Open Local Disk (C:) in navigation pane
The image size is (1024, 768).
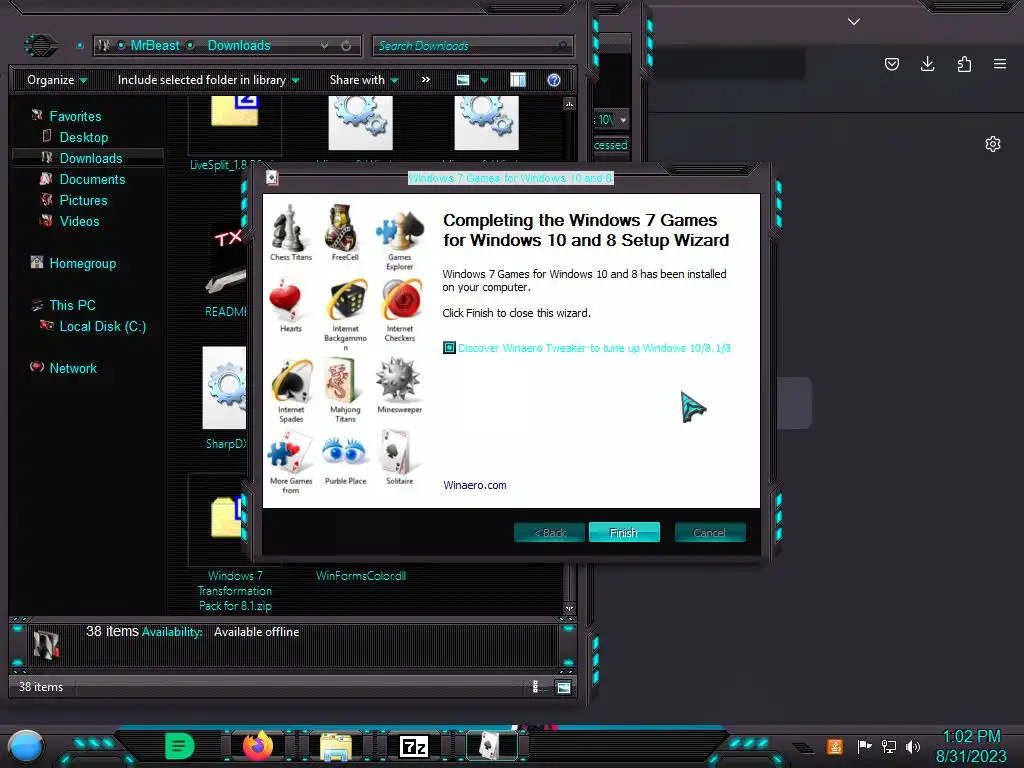pos(103,326)
